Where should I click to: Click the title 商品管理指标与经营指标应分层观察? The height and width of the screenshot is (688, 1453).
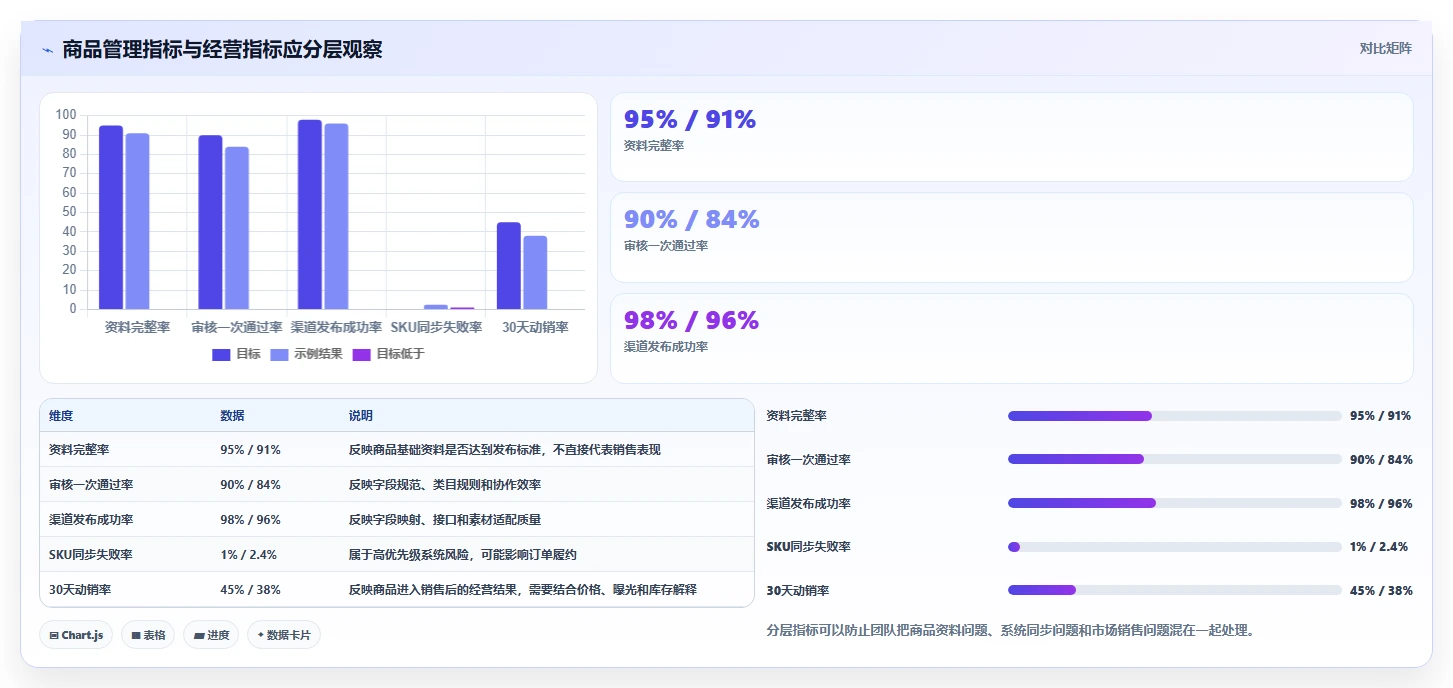[222, 50]
